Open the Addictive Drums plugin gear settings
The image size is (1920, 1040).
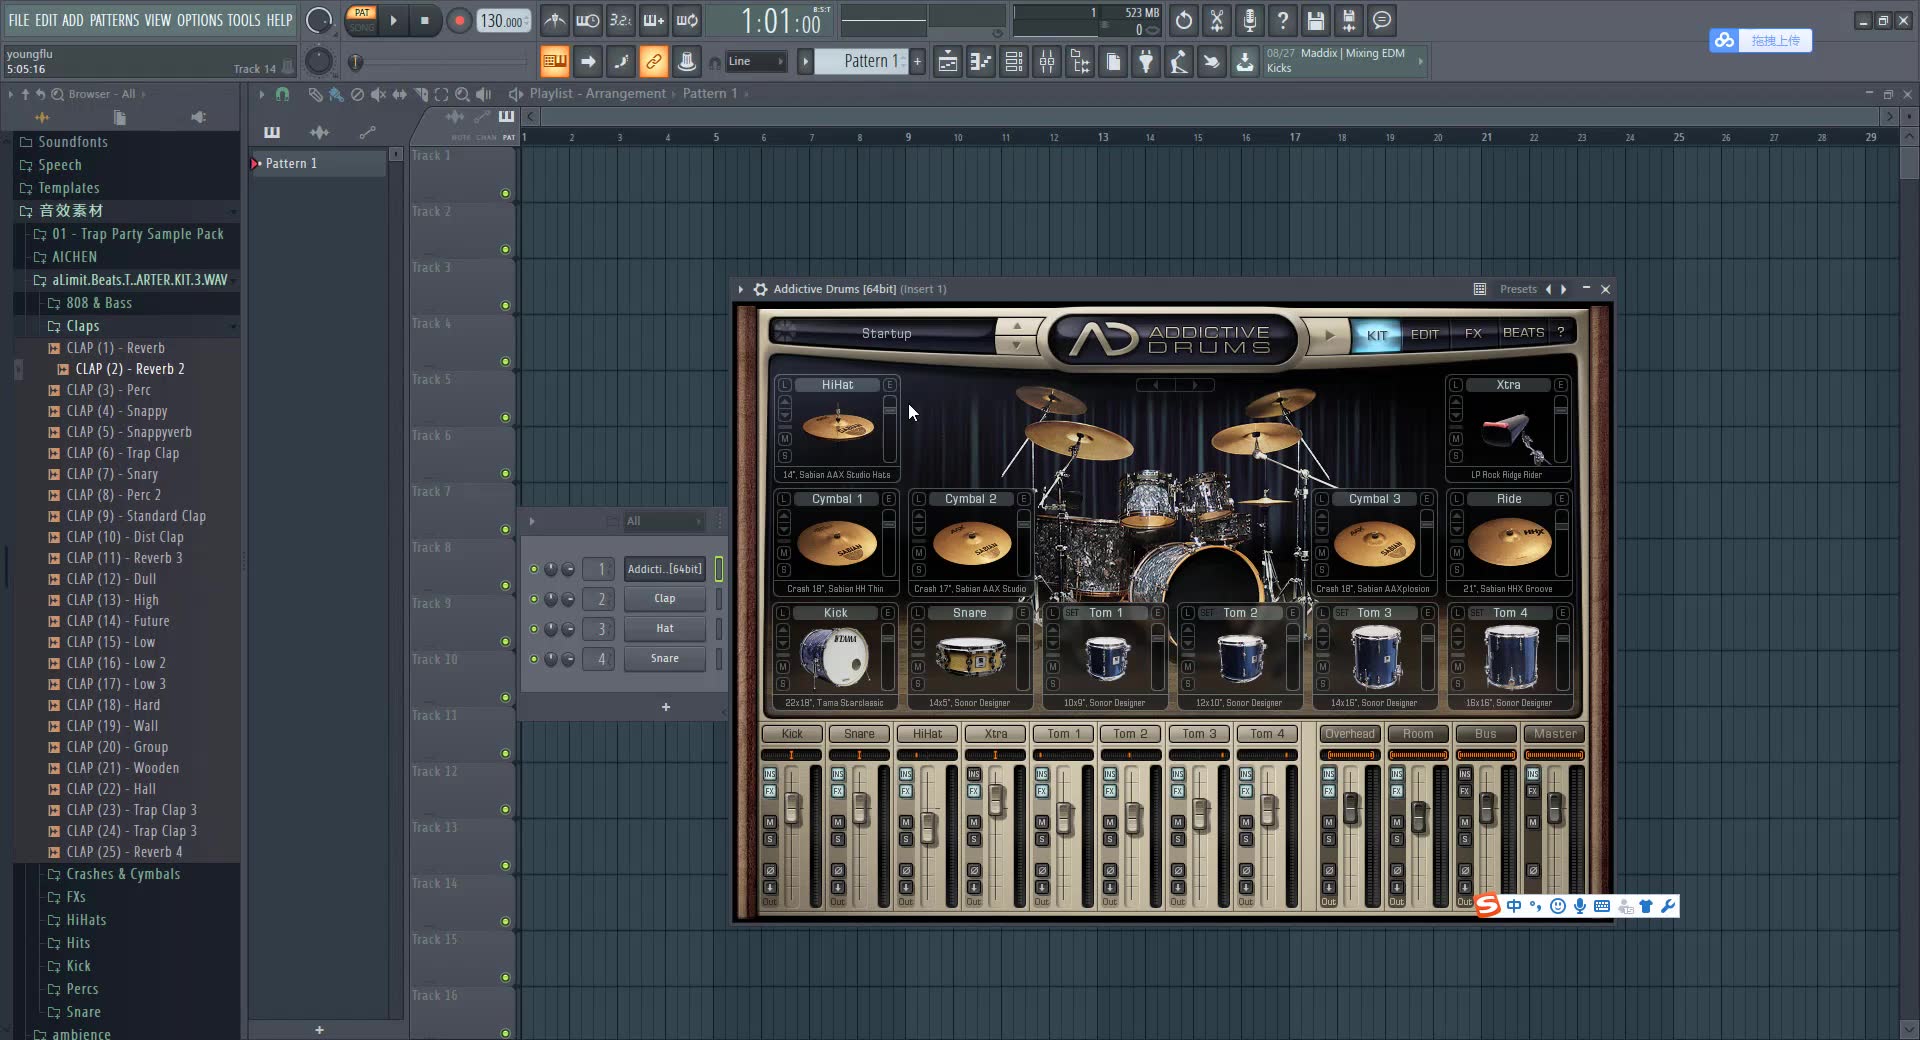click(x=760, y=289)
